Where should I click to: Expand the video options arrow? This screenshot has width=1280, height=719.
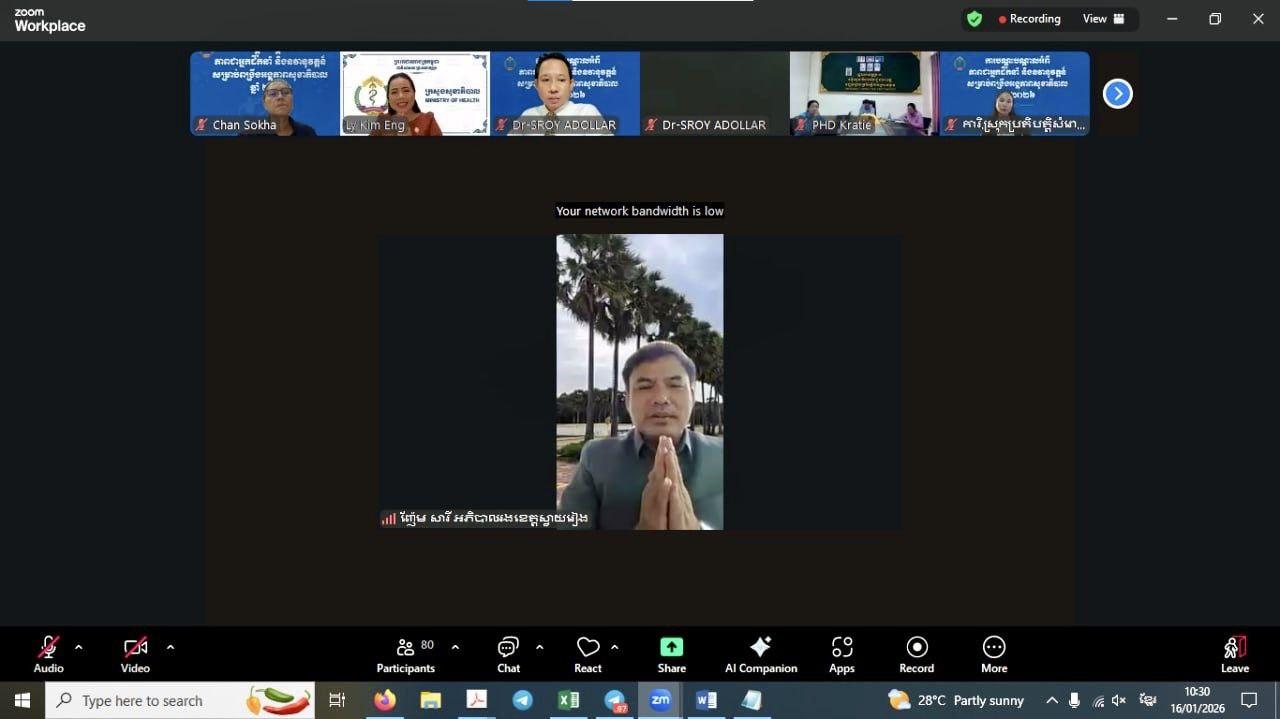point(170,647)
